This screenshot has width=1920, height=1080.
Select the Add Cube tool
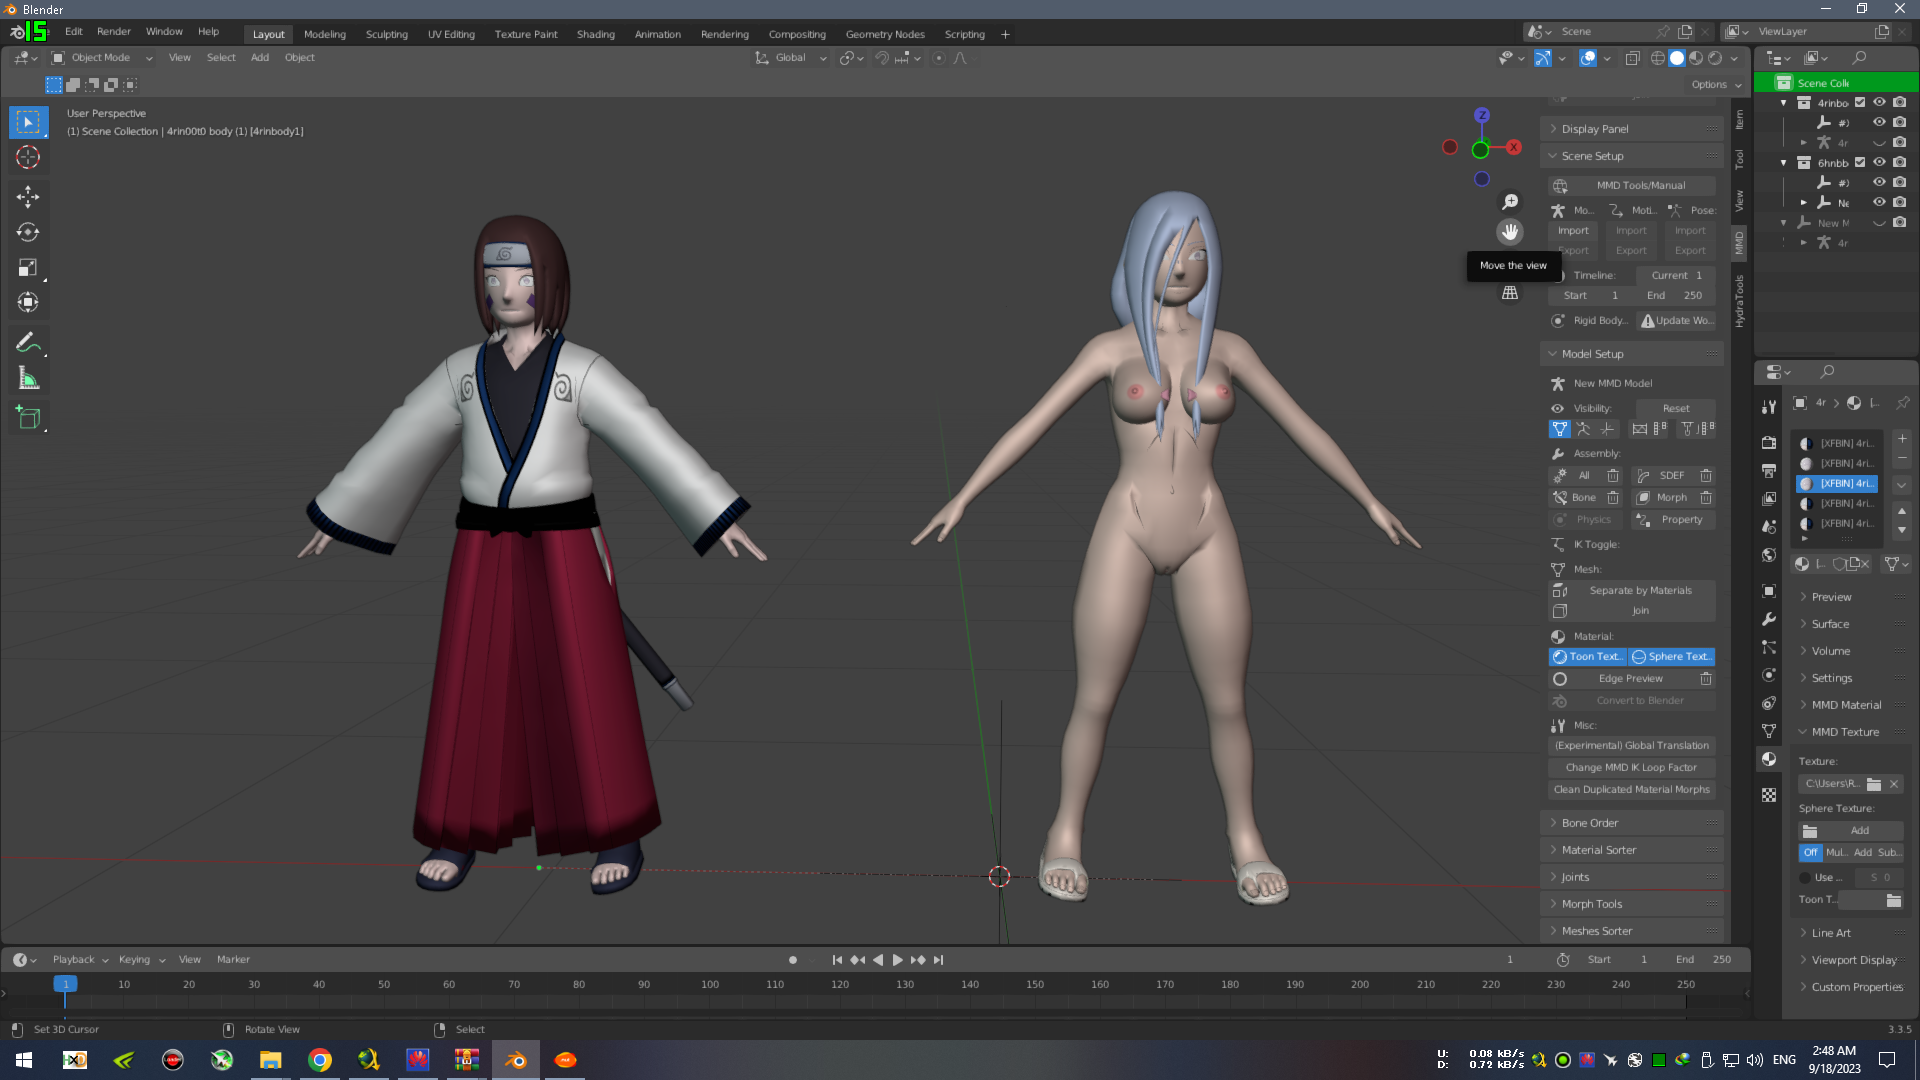[28, 417]
